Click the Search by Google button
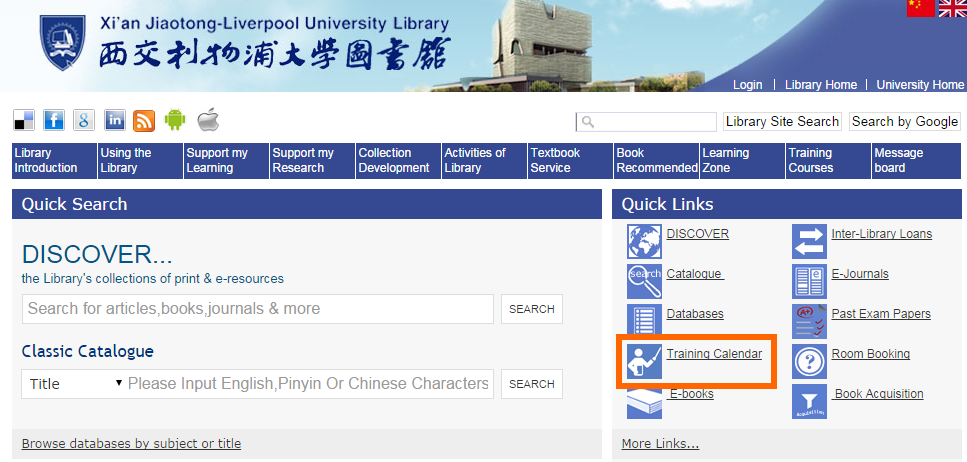The image size is (967, 462). (x=905, y=122)
